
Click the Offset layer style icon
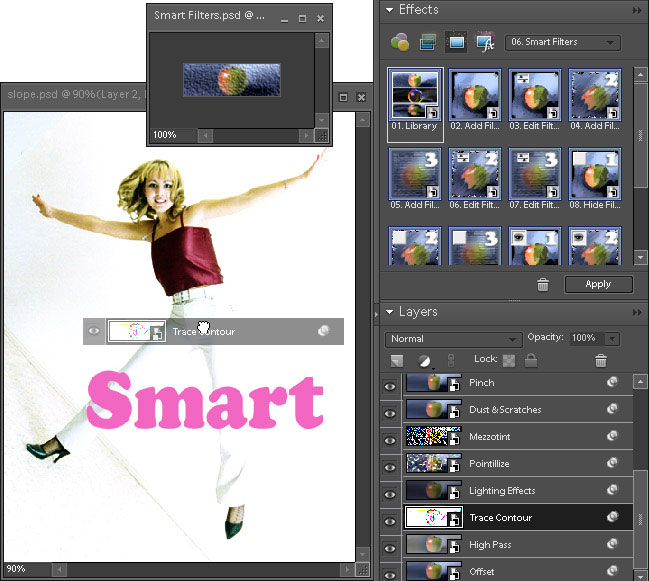[612, 571]
